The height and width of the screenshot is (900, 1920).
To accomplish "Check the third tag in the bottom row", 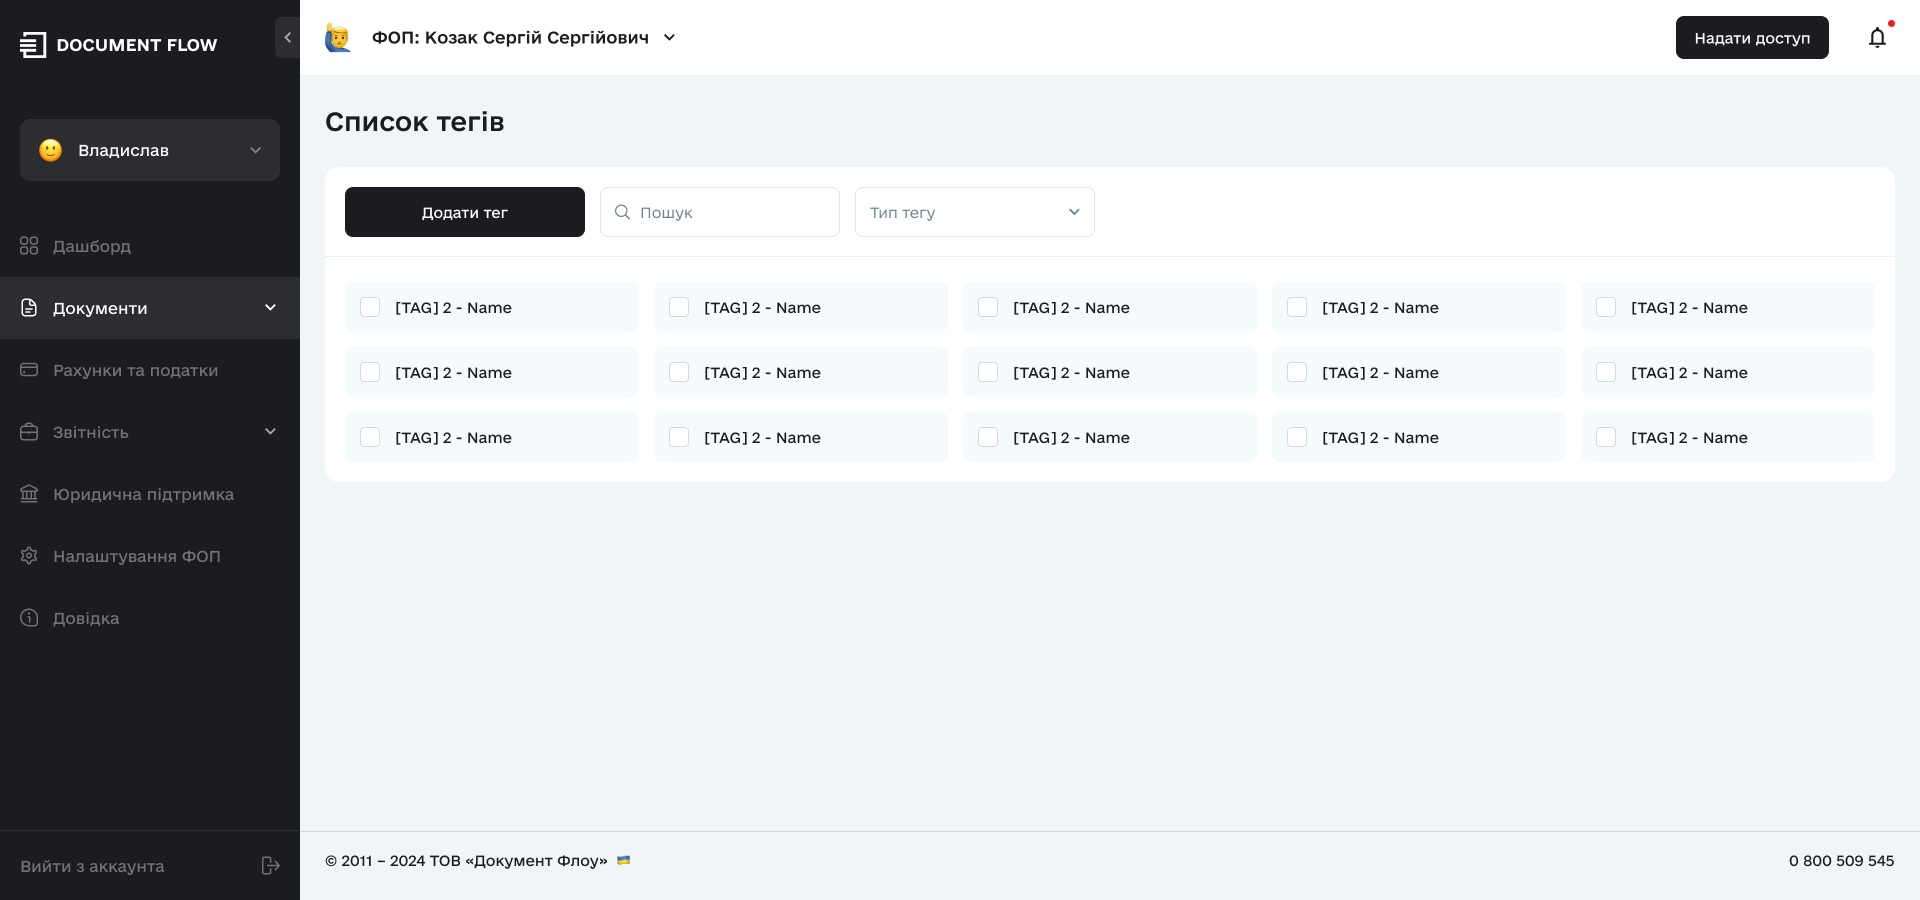I will 988,437.
